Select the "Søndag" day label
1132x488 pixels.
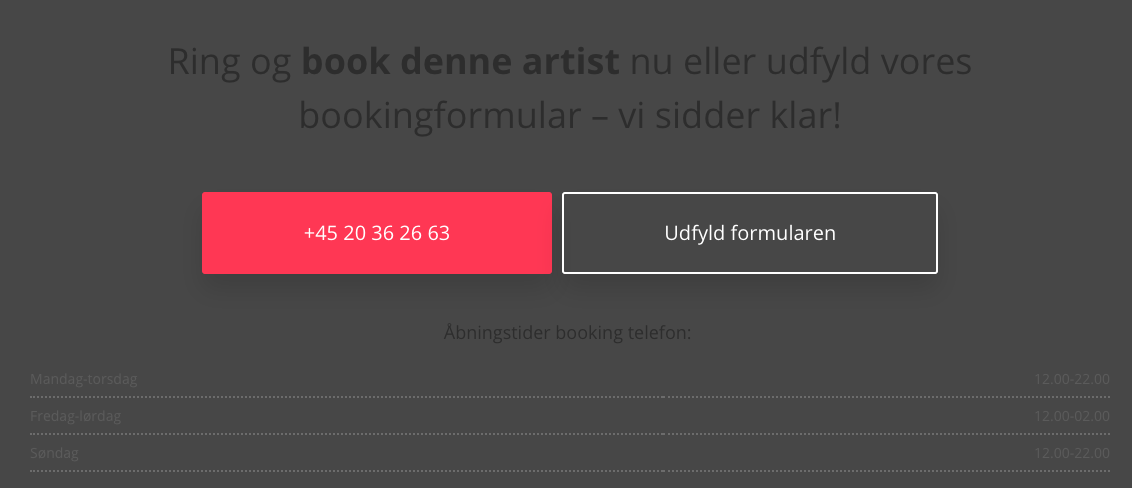click(54, 453)
